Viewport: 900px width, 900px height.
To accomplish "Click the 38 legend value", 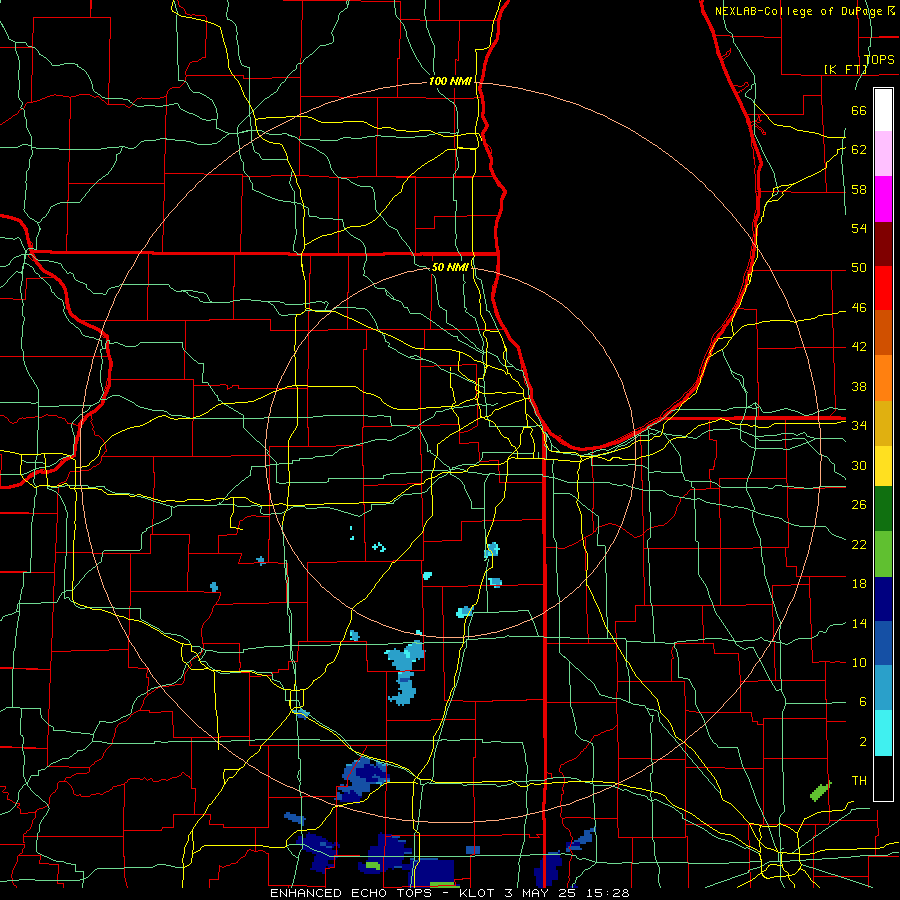I will (x=859, y=386).
